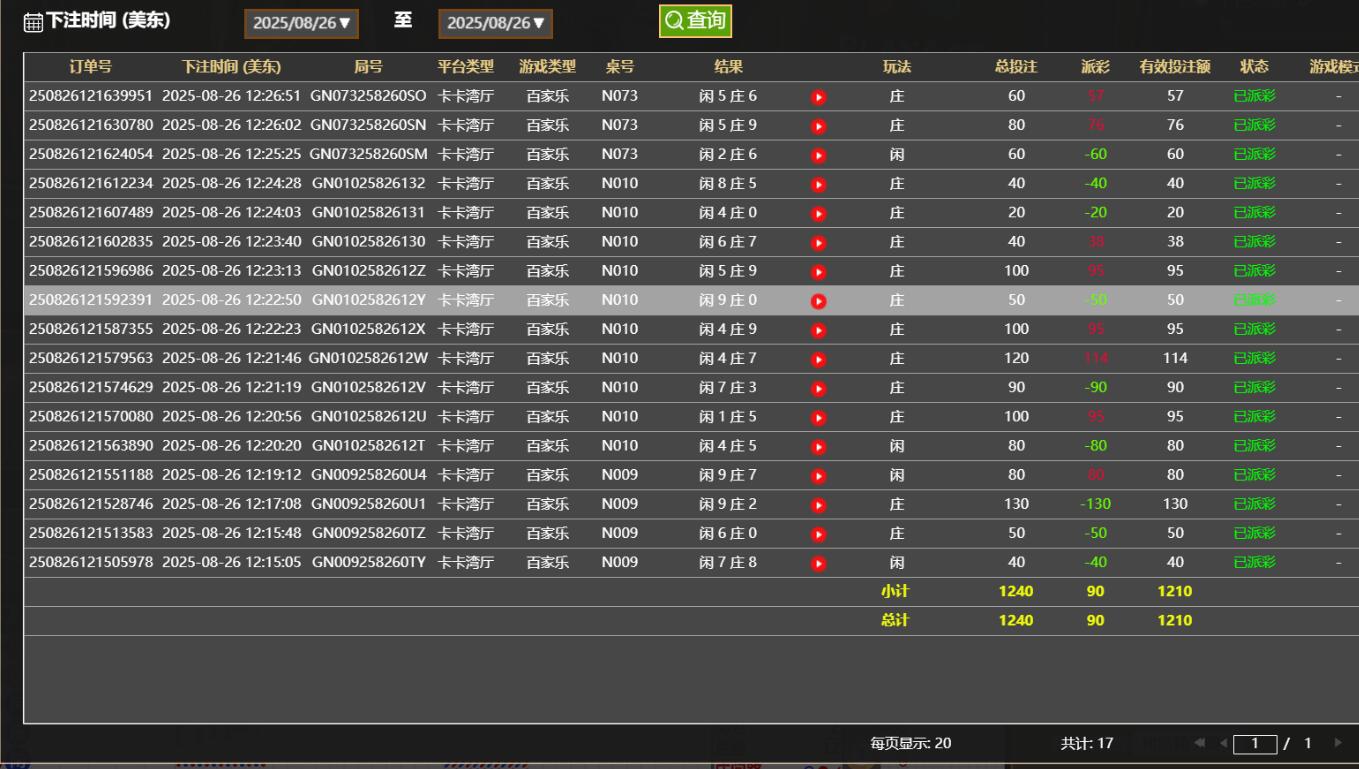1359x769 pixels.
Task: Jump to the first page arrow
Action: (1200, 743)
